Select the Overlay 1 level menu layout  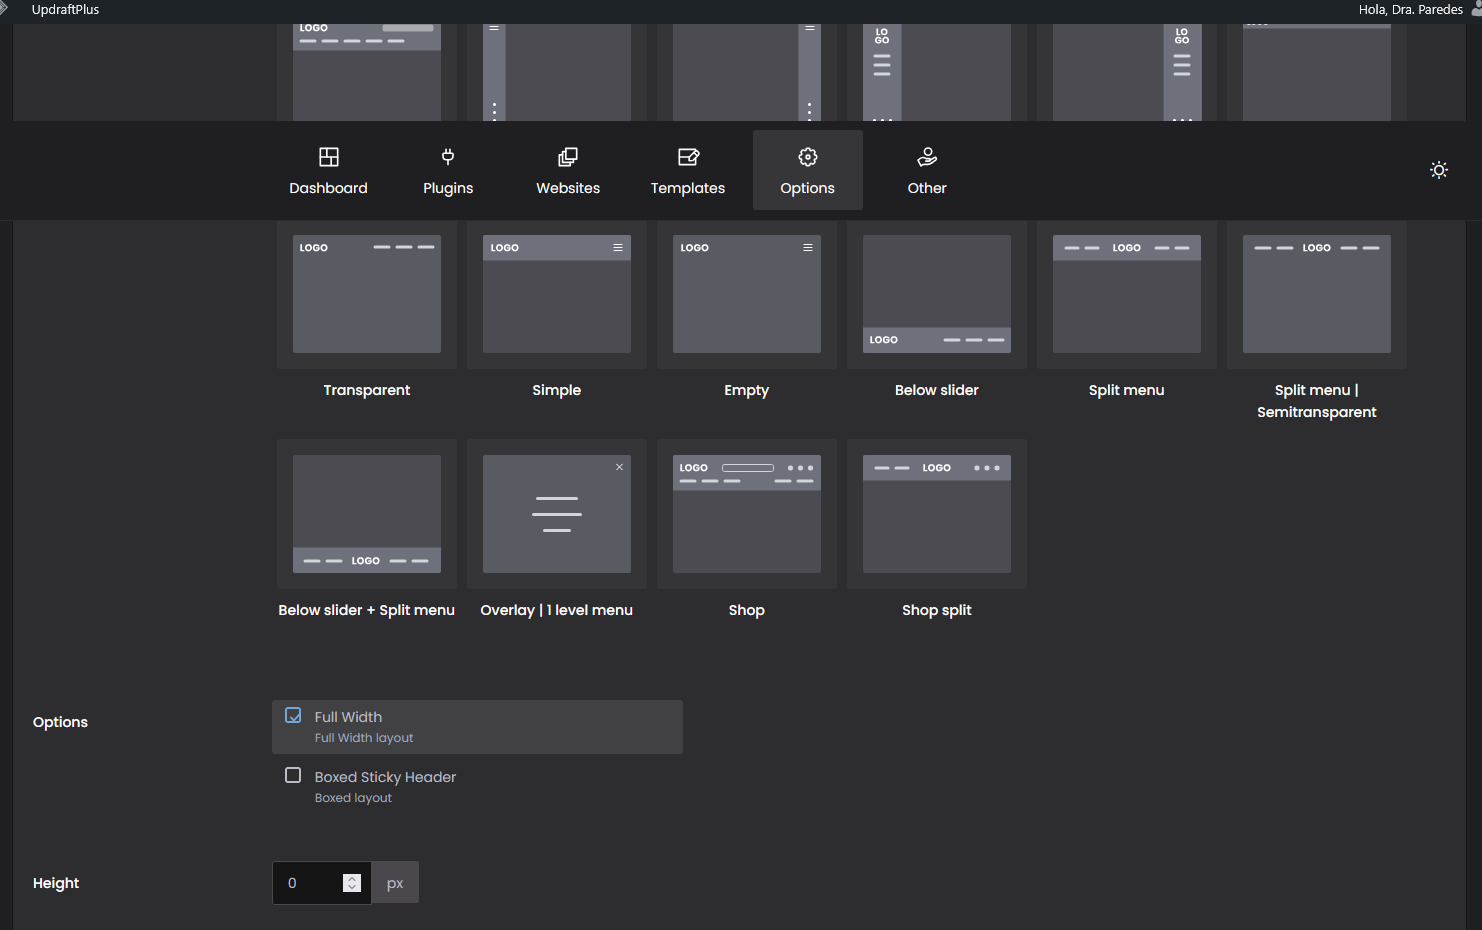tap(557, 515)
